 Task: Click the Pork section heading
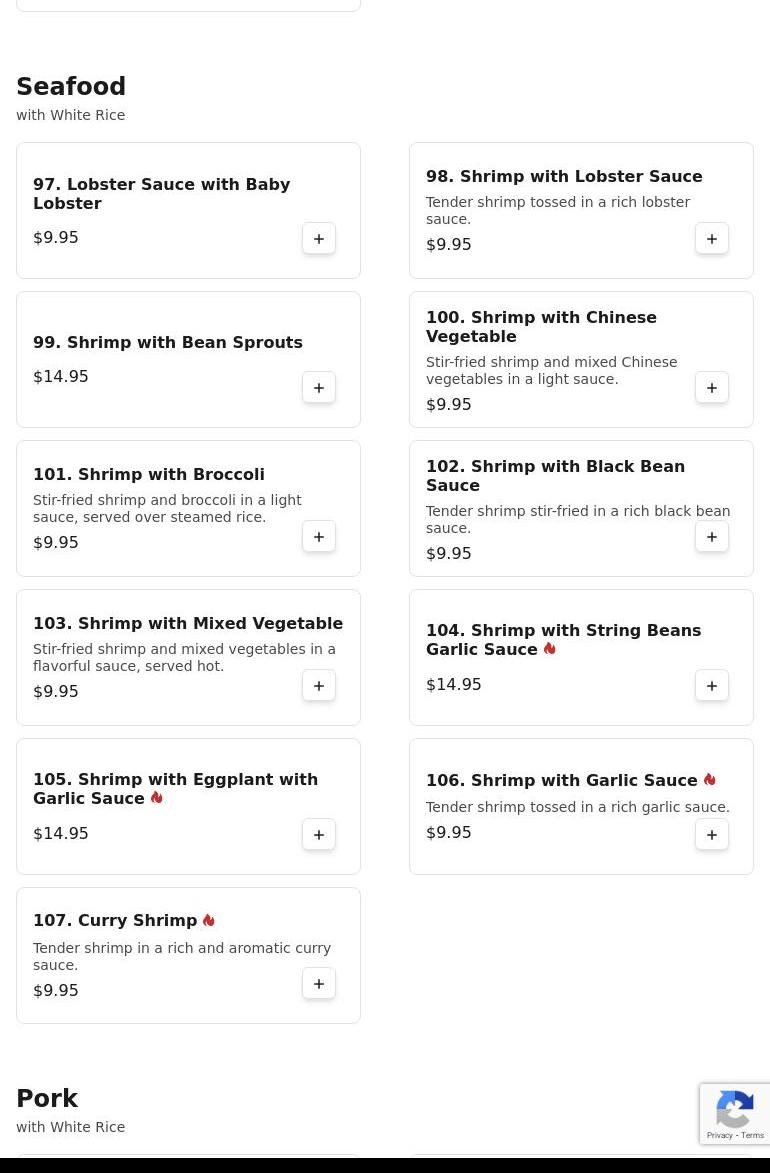[47, 1099]
